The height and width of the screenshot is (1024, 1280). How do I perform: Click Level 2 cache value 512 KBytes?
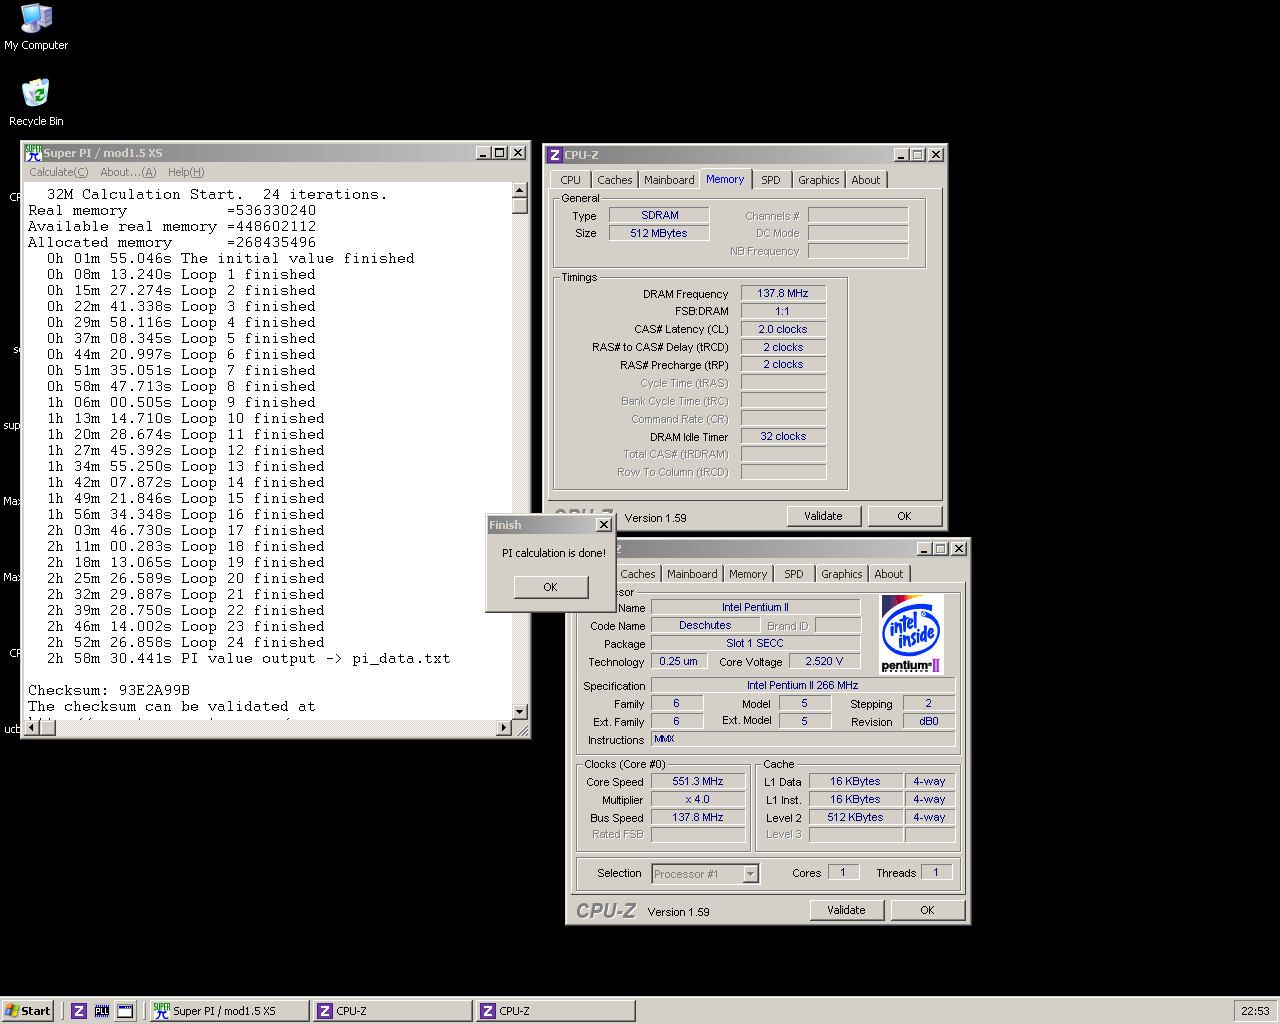point(856,817)
